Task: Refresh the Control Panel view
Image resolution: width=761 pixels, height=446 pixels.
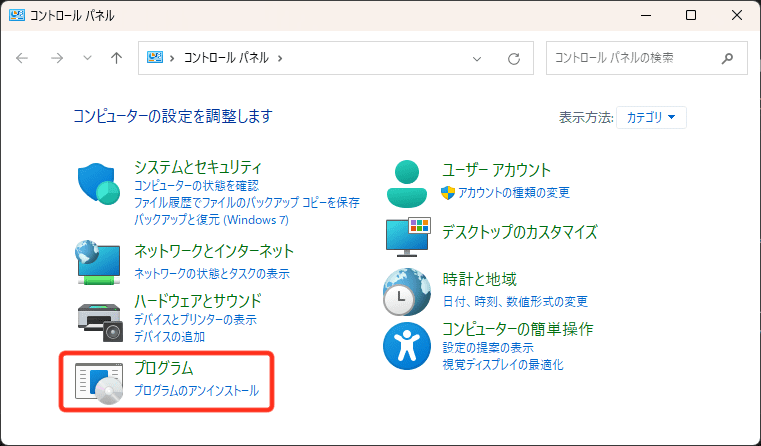Action: [x=514, y=59]
